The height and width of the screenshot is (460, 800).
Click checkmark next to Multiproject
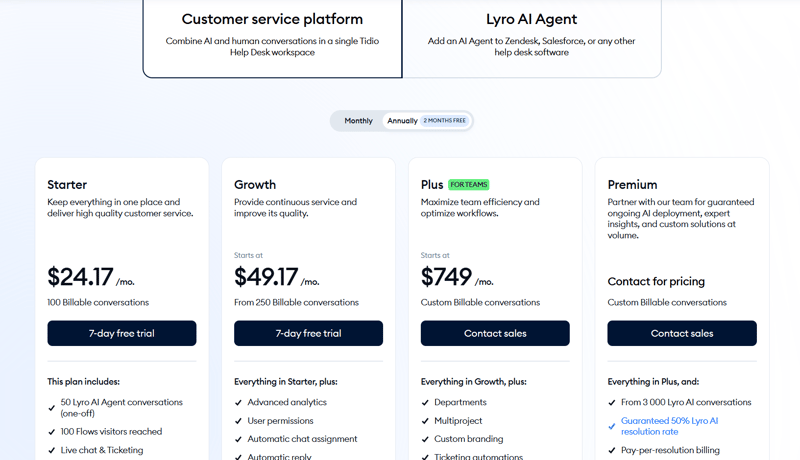tap(426, 421)
